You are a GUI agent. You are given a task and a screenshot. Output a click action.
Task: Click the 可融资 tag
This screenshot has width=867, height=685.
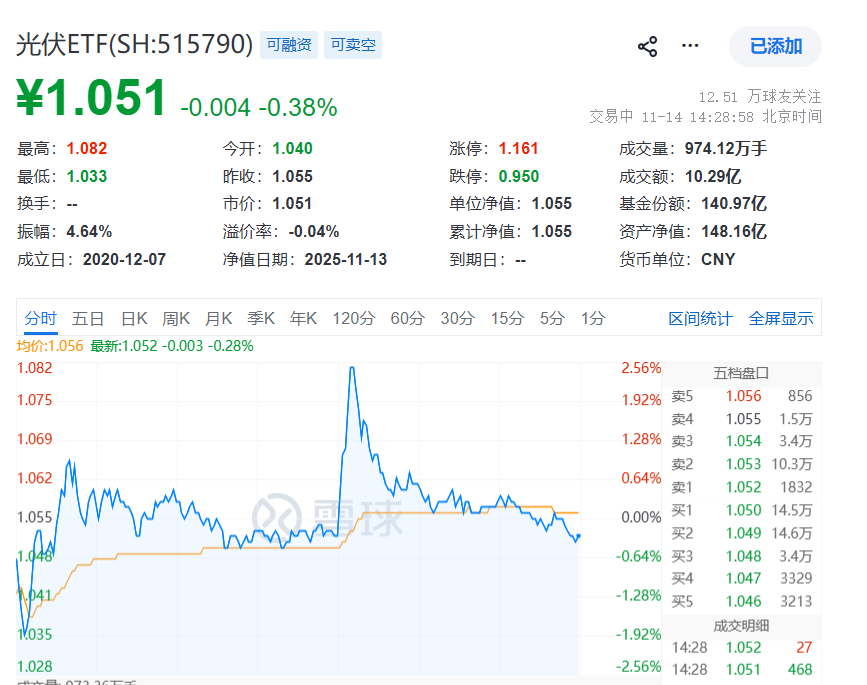click(x=289, y=45)
